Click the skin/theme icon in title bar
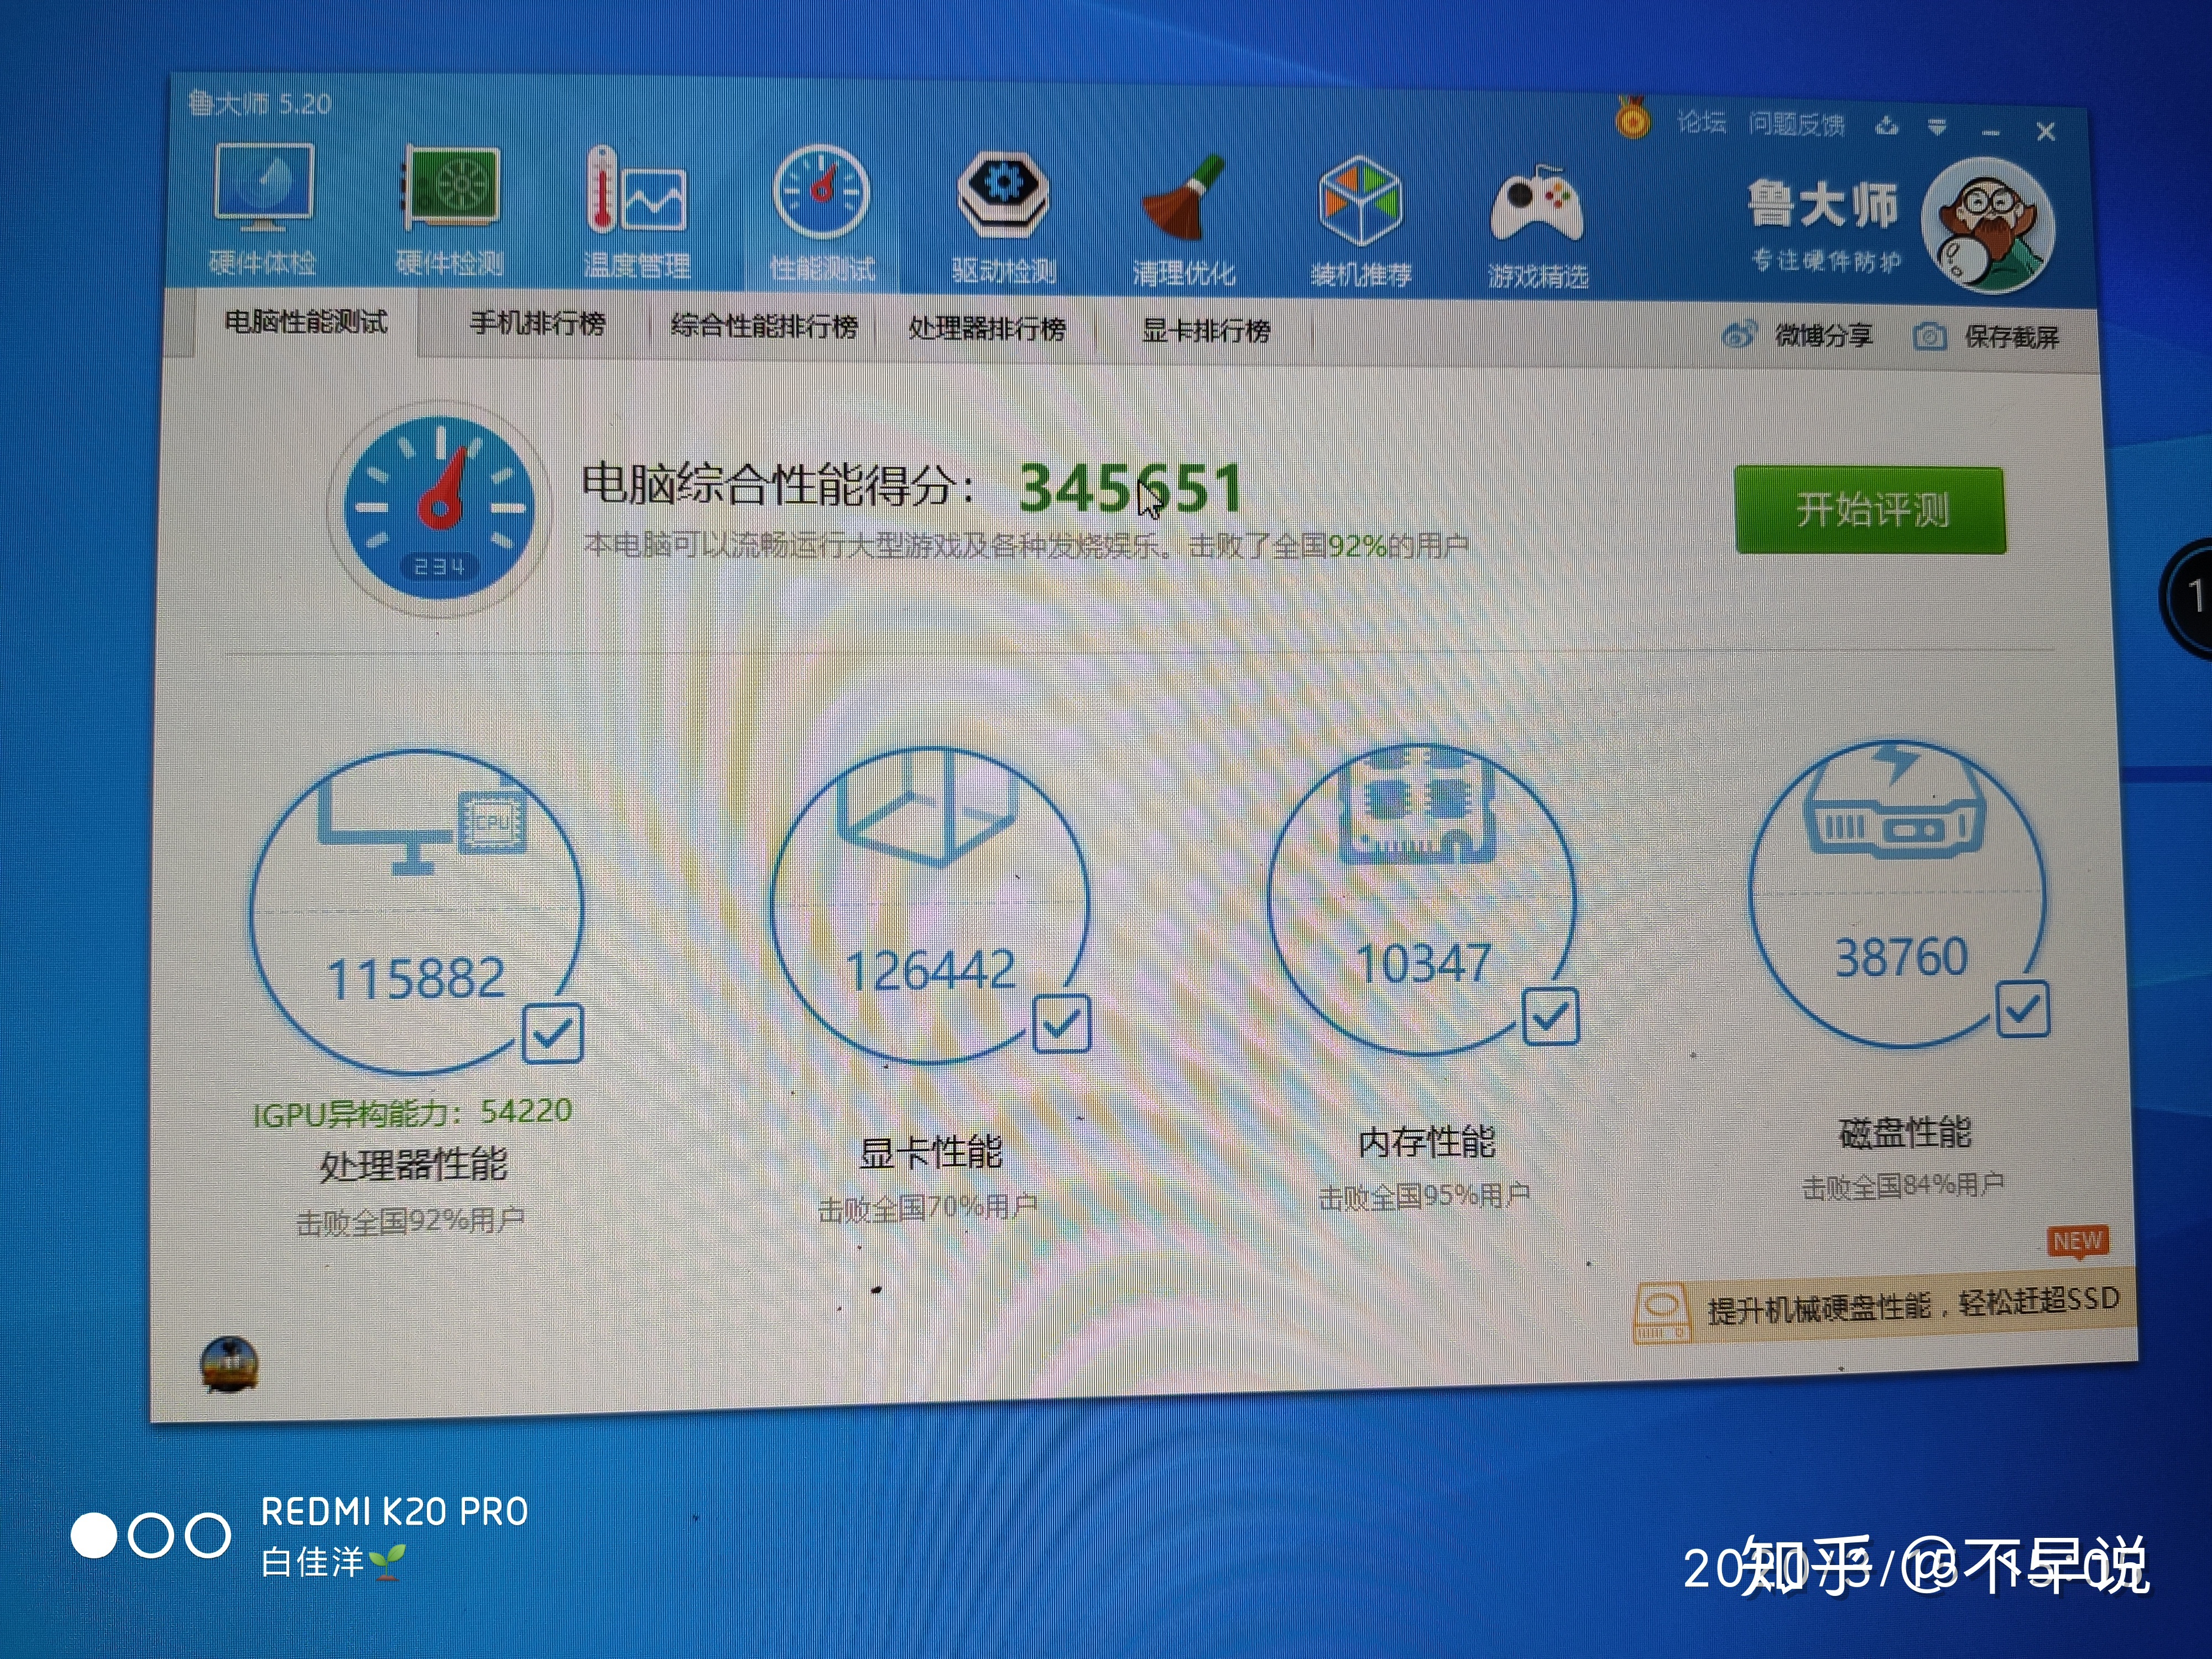This screenshot has height=1659, width=2212. tap(1887, 126)
